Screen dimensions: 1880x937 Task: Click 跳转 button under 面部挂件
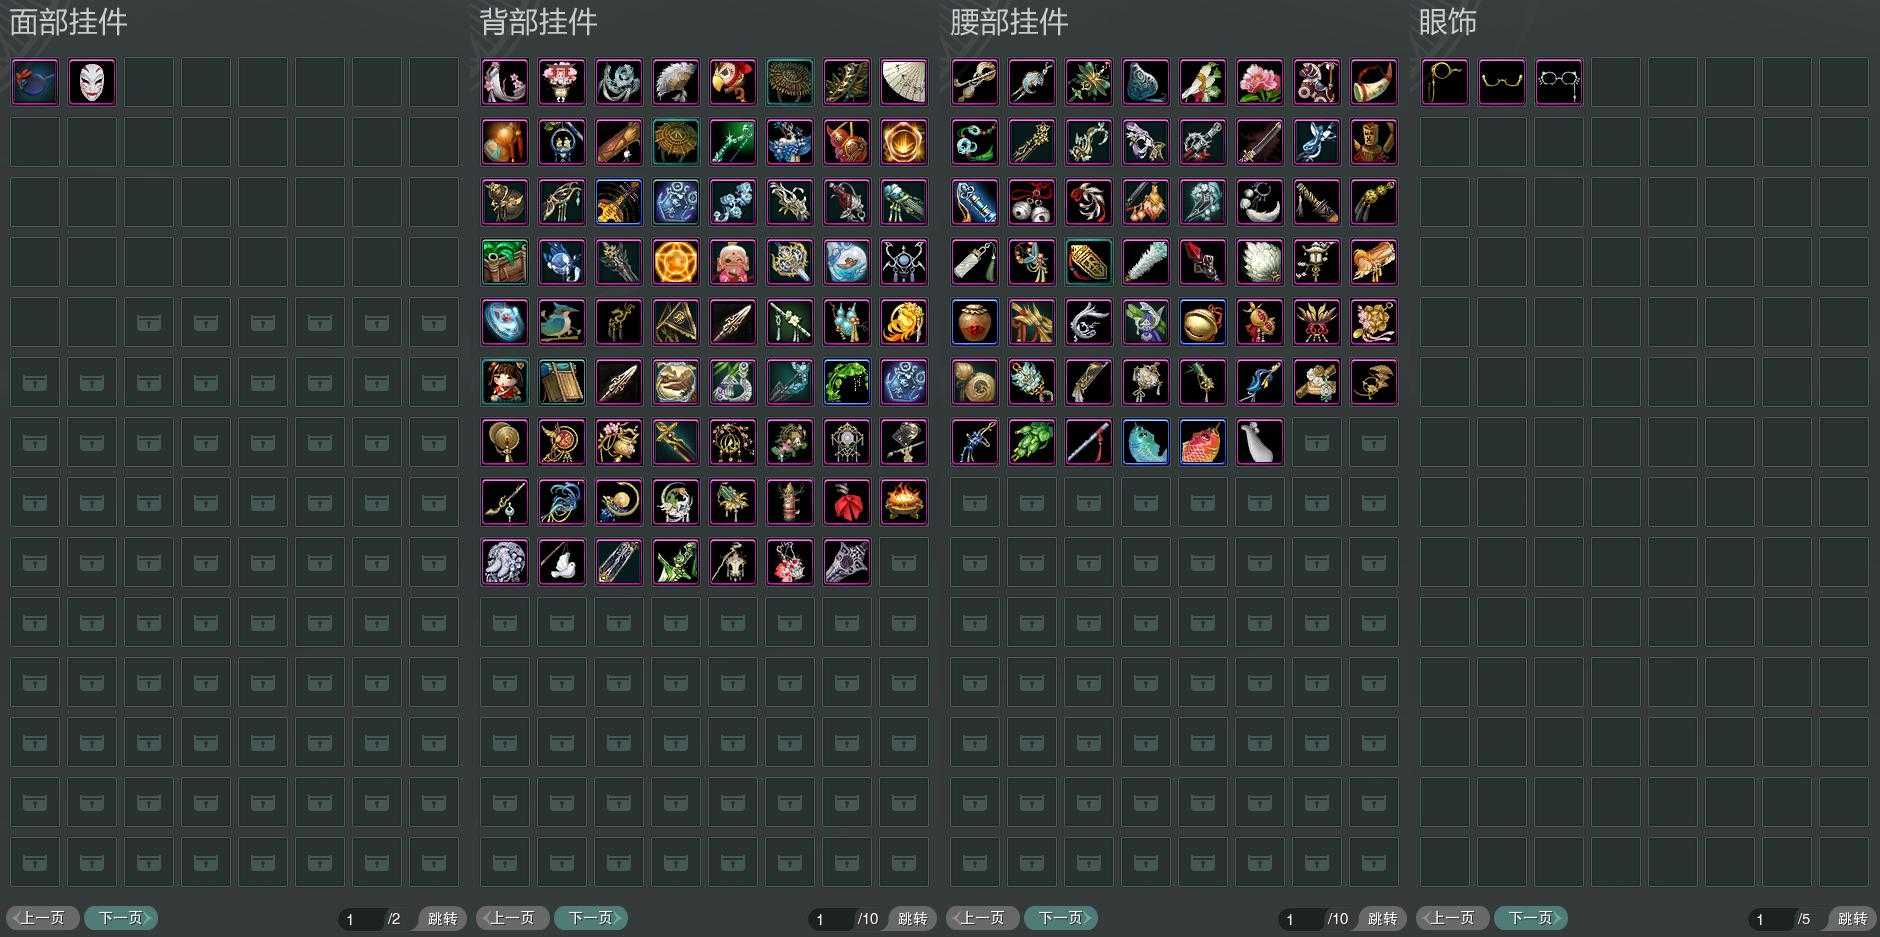pyautogui.click(x=442, y=918)
